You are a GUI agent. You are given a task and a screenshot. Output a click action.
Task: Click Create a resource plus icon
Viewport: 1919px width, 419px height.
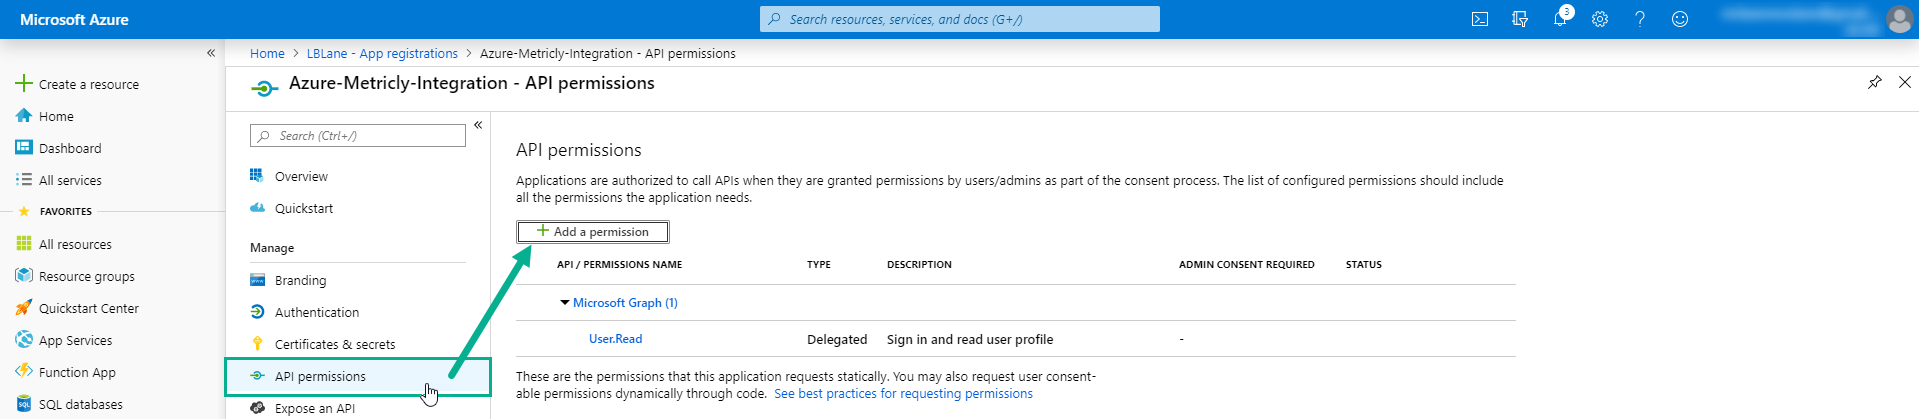(x=24, y=83)
